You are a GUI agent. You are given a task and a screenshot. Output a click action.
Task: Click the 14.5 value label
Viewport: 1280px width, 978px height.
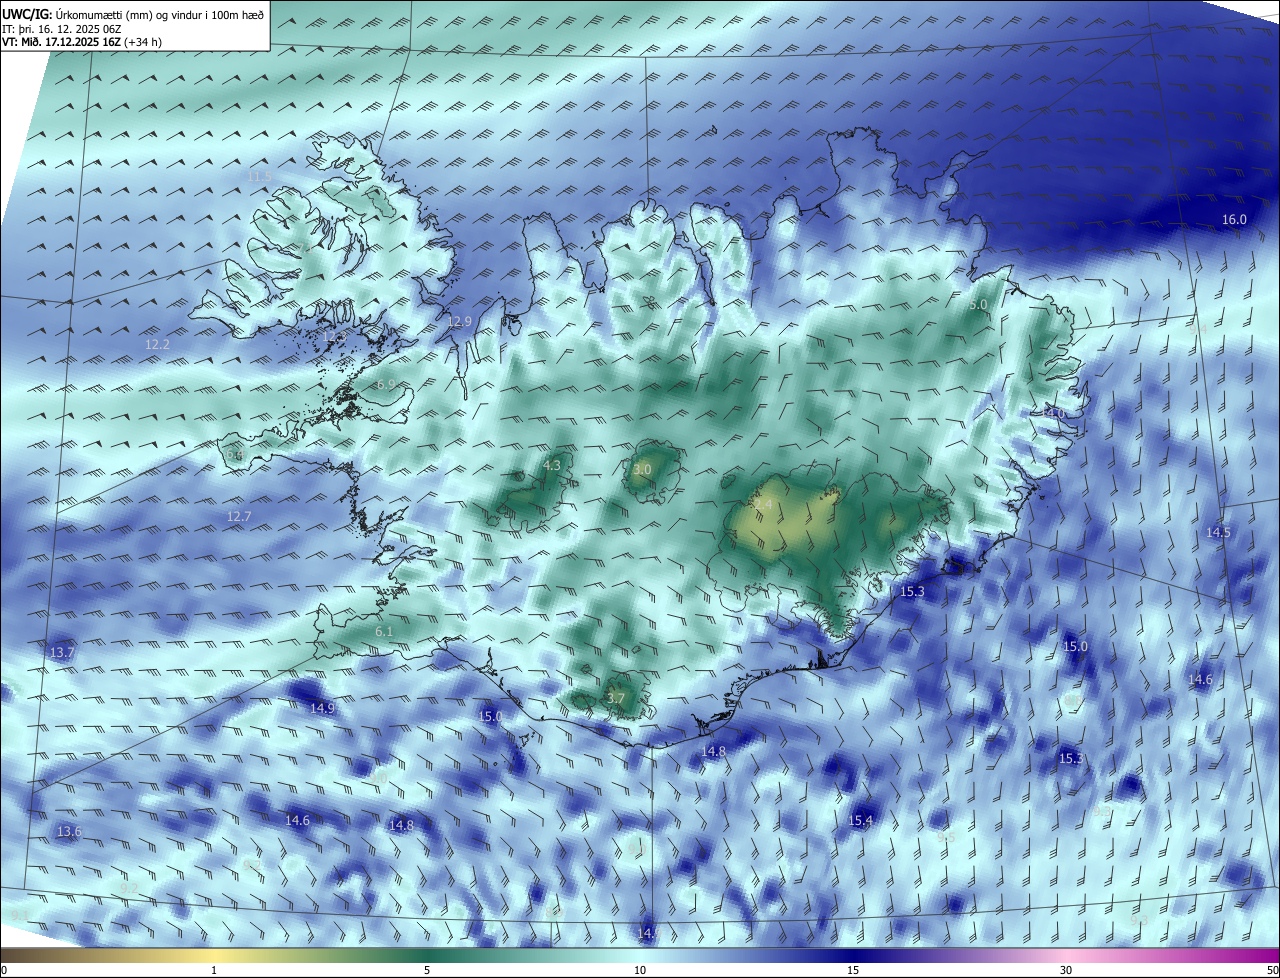1218,533
